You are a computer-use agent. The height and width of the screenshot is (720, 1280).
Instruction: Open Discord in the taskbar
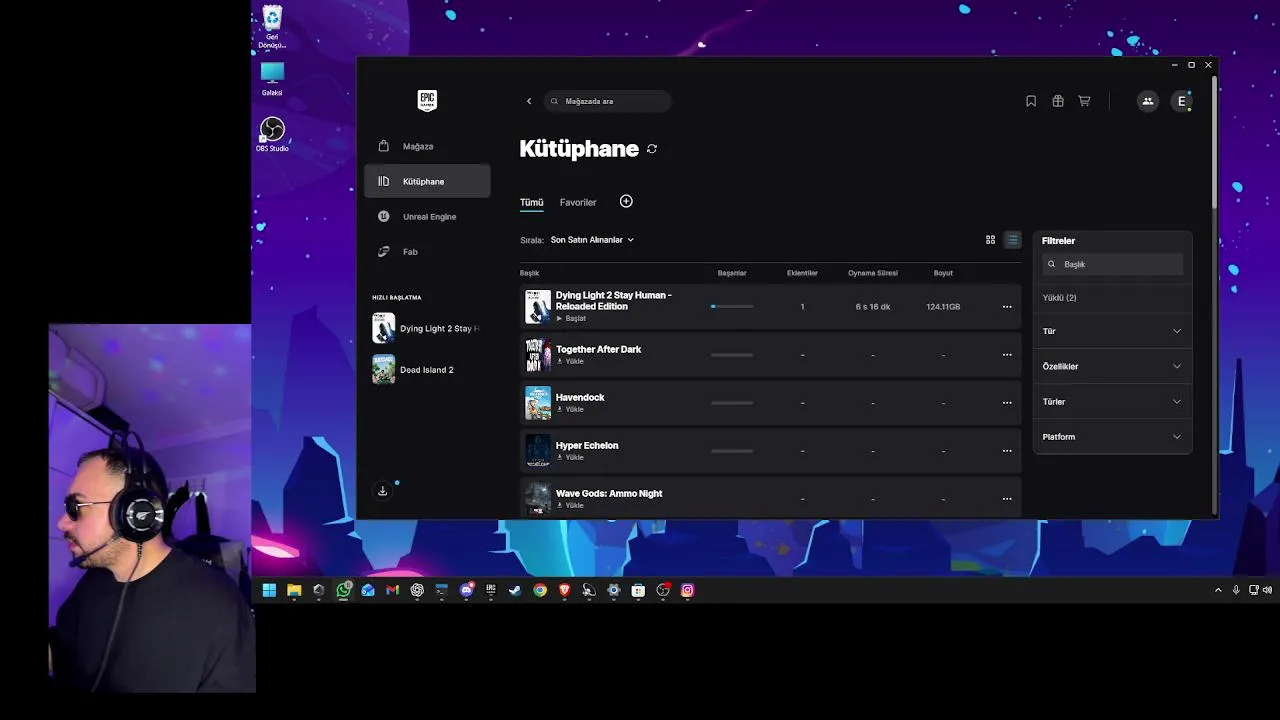[x=466, y=590]
